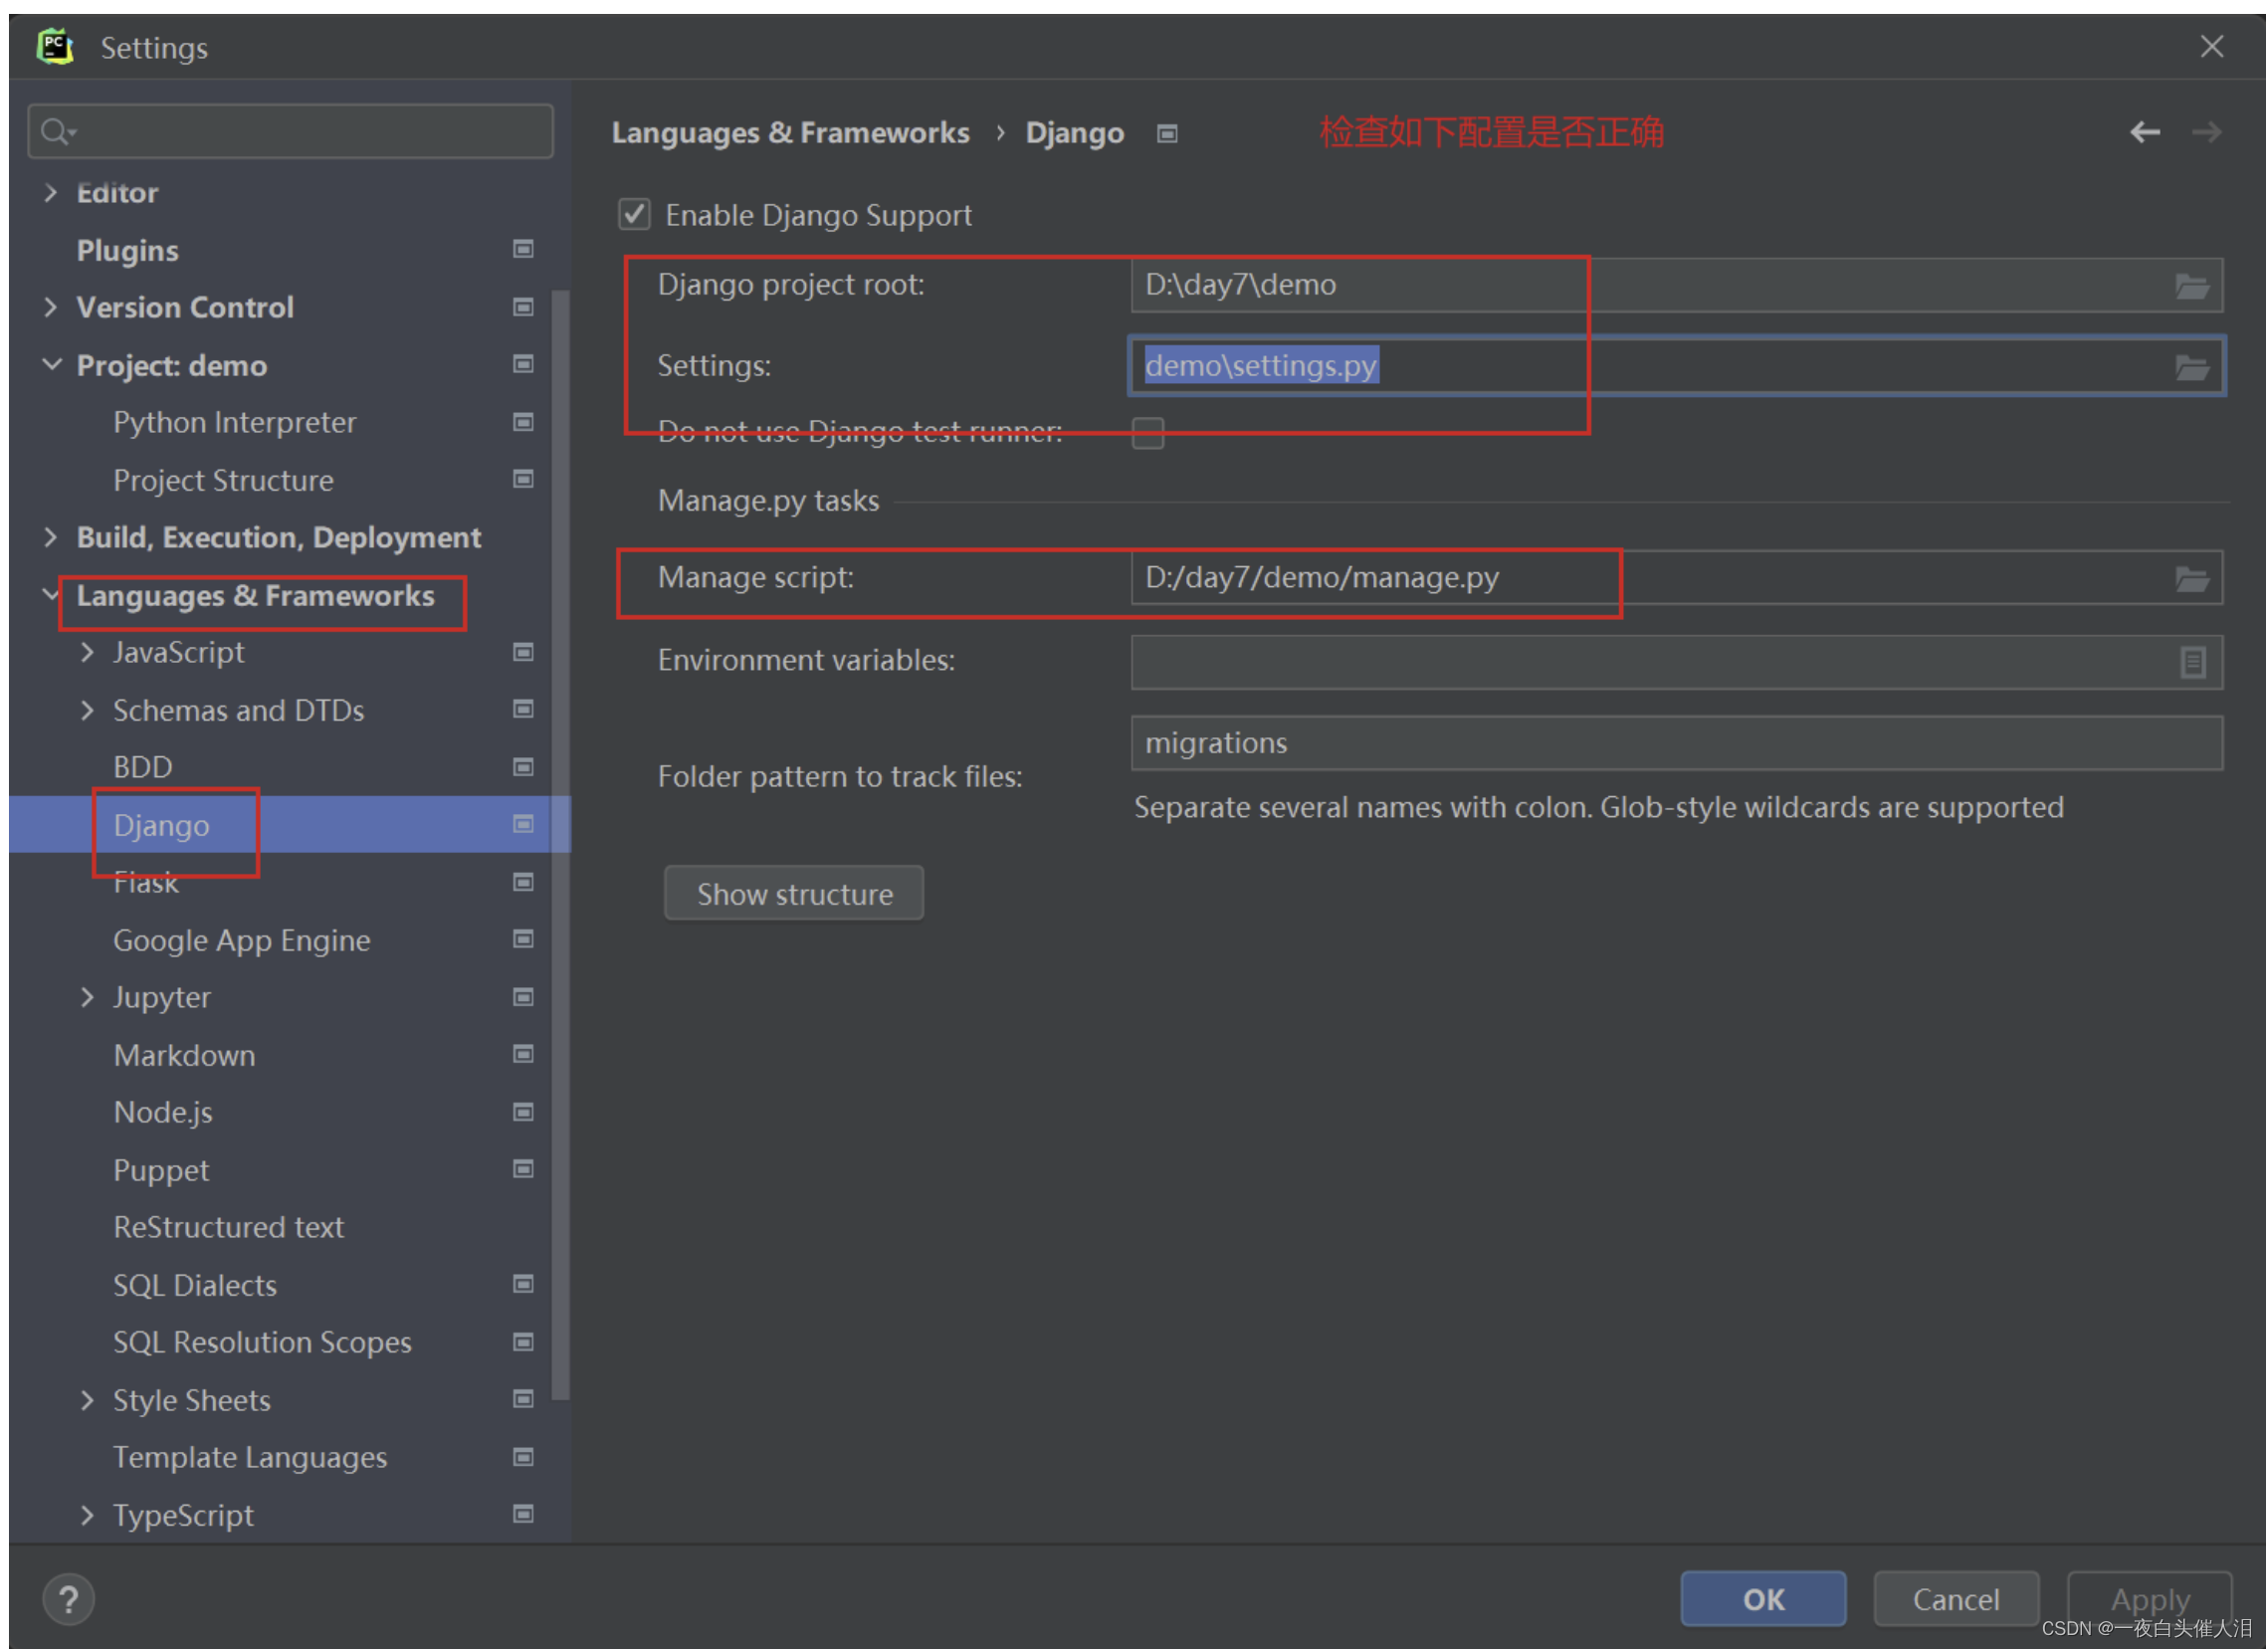The image size is (2268, 1649).
Task: Expand the JavaScript subsection
Action: (x=87, y=653)
